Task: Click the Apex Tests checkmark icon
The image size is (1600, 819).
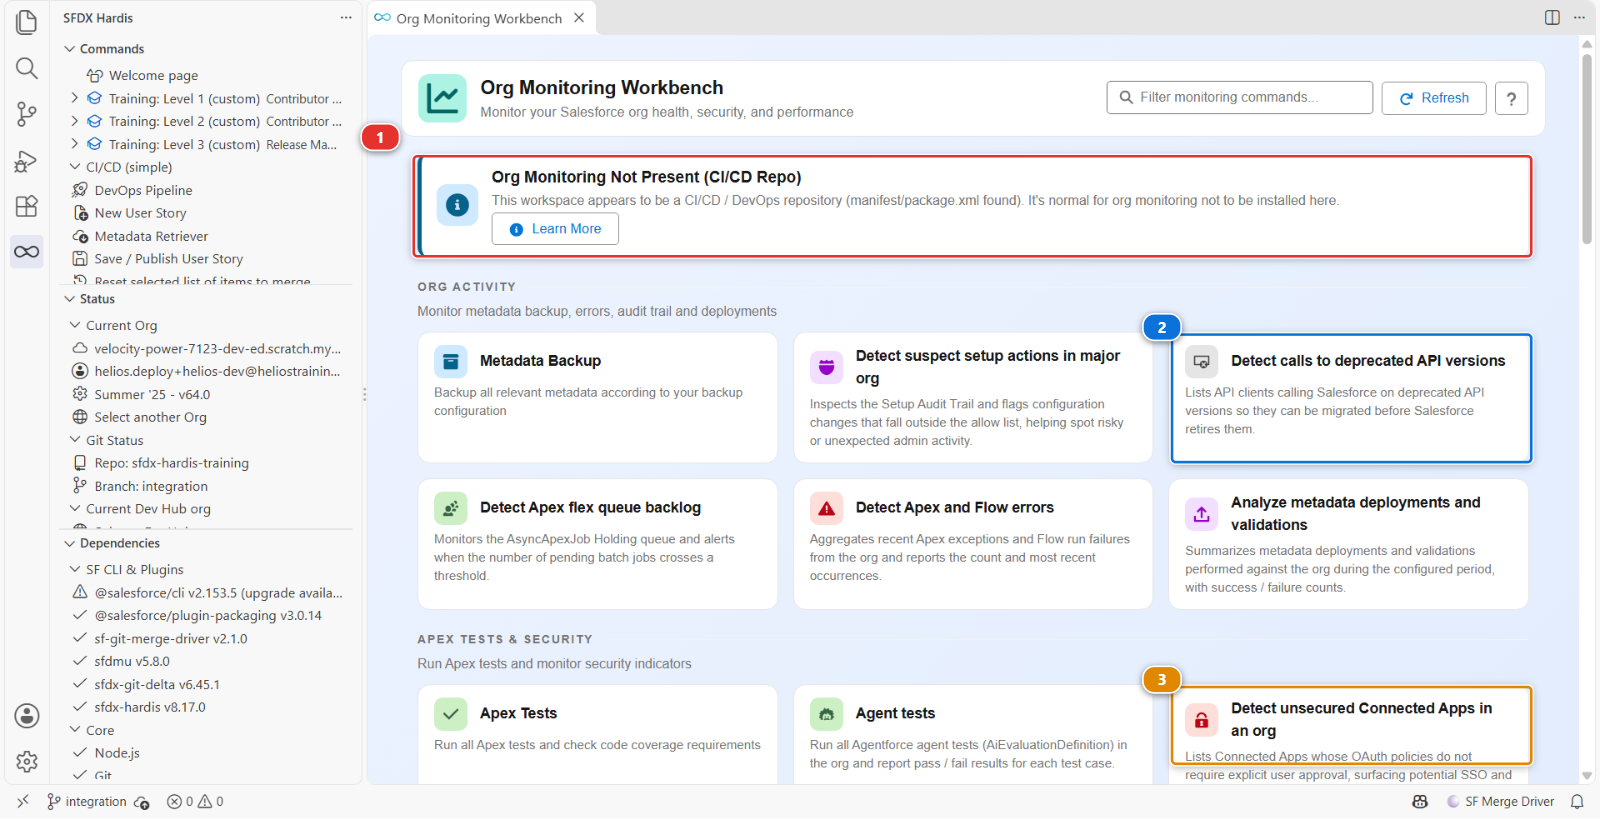Action: 450,714
